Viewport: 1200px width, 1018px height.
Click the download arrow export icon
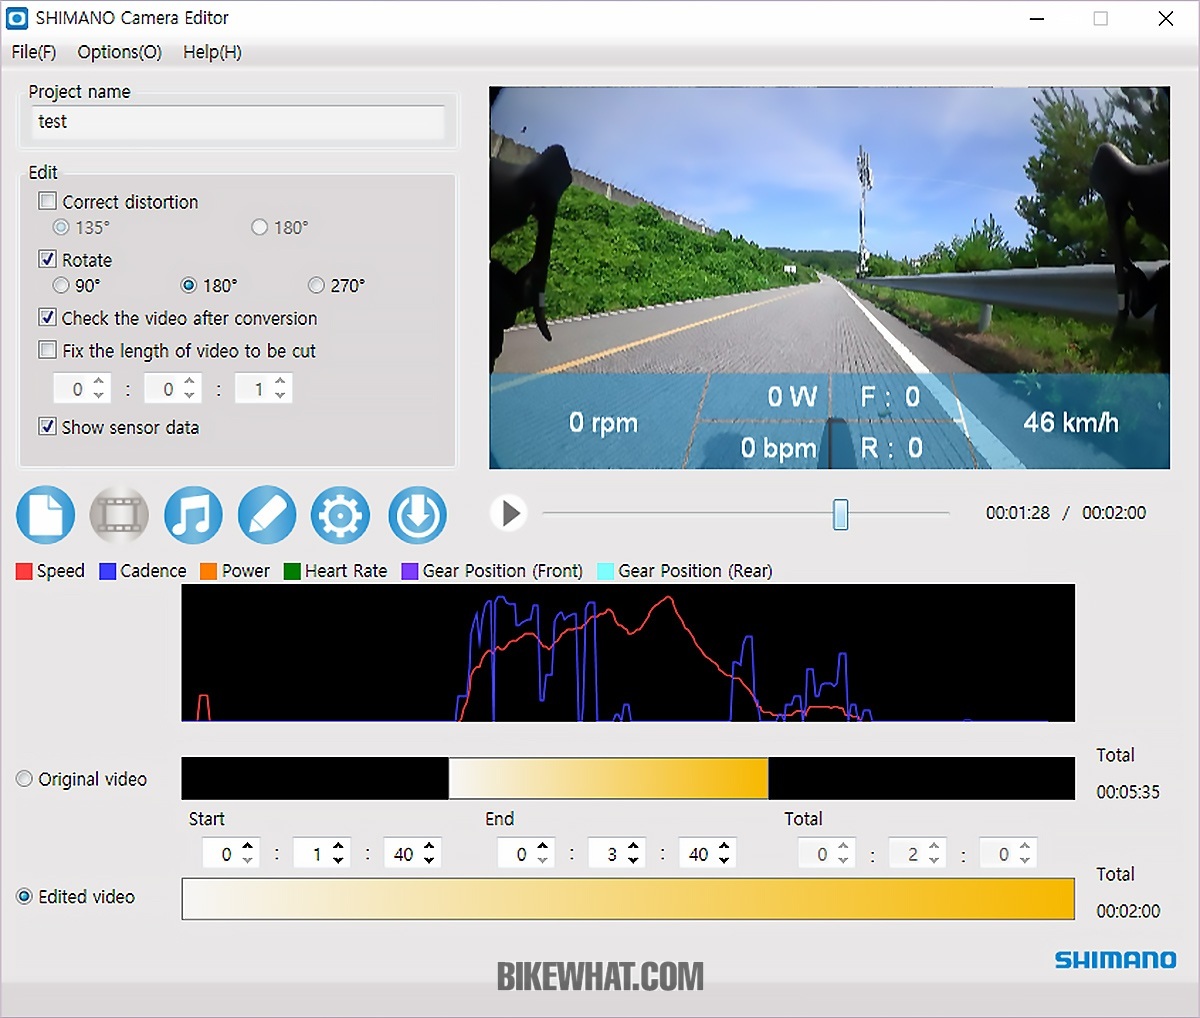[x=417, y=515]
